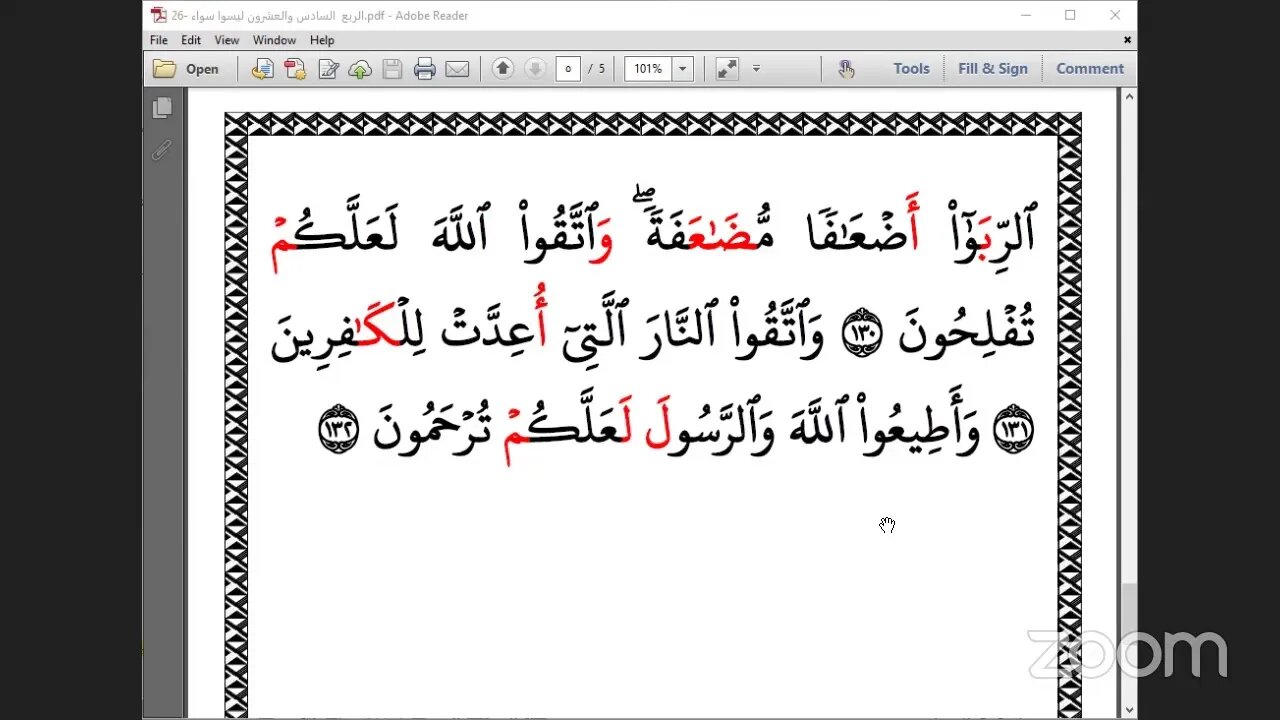Viewport: 1280px width, 720px height.
Task: Click the verse marker ١٣١
Action: click(x=1013, y=431)
